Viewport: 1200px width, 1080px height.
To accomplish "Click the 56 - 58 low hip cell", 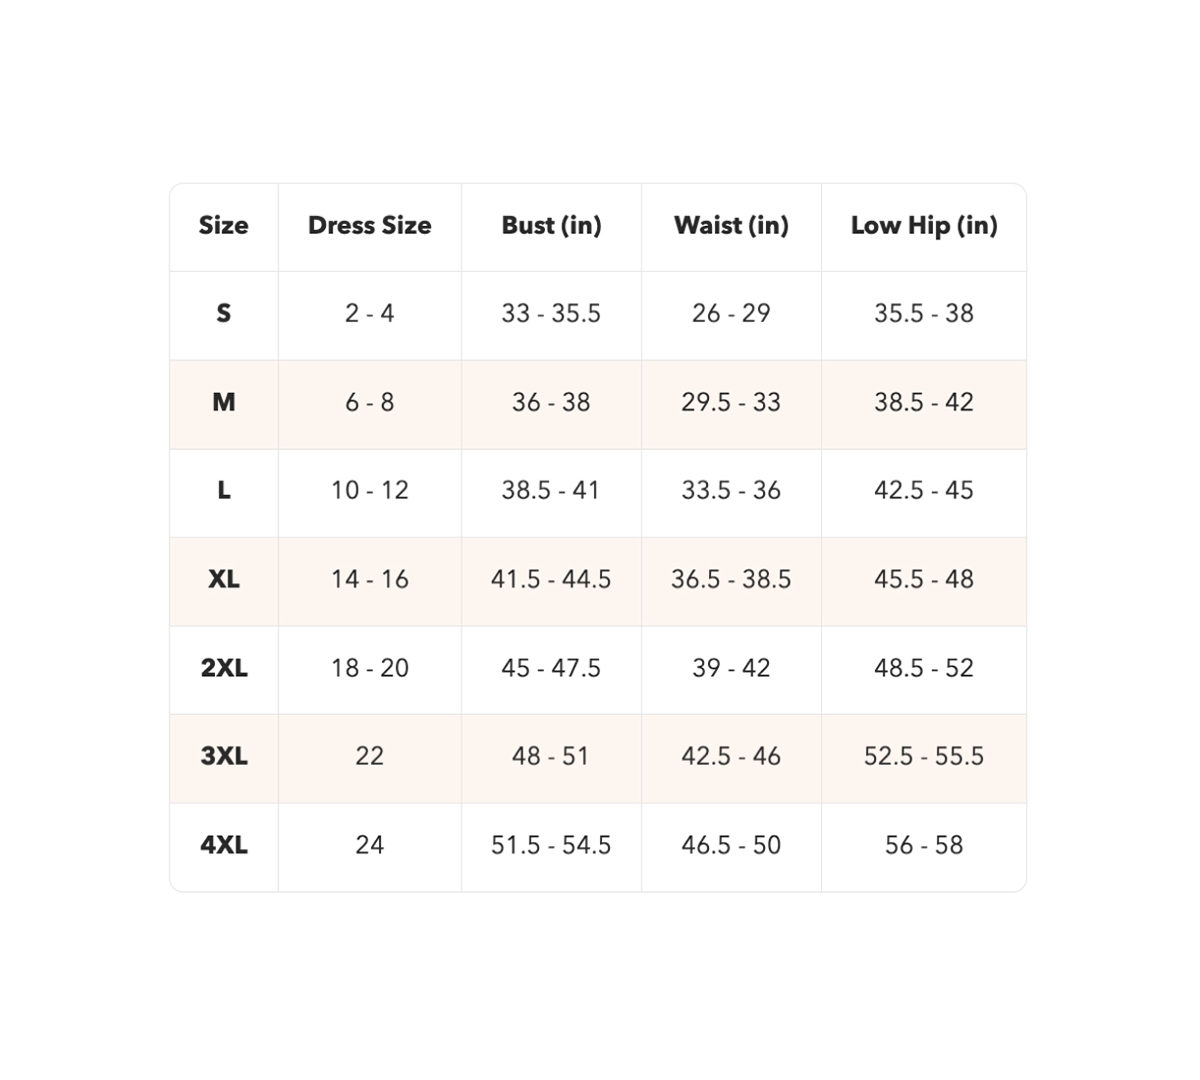I will pos(924,845).
